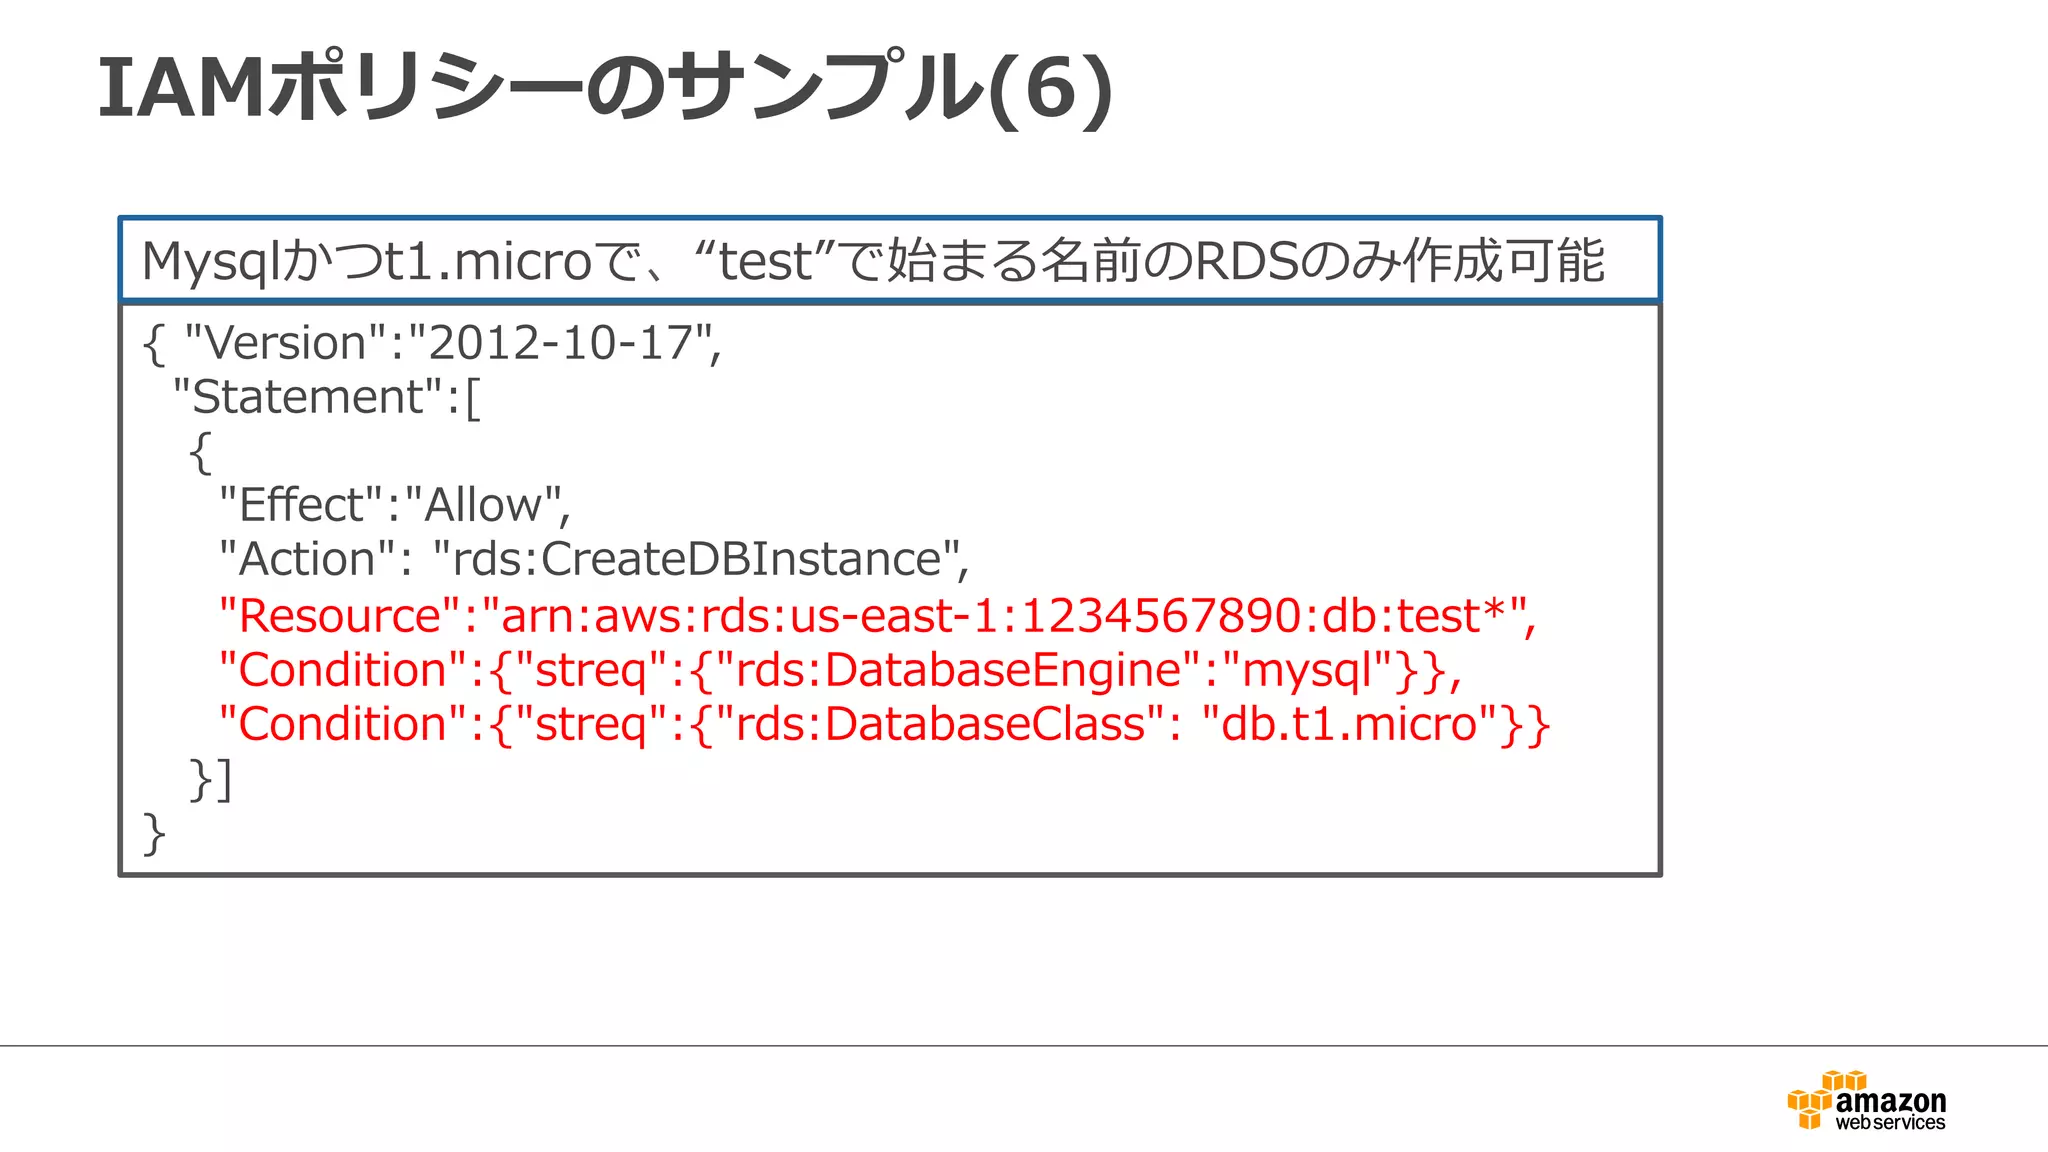Click the Amazon Web Services logo
The image size is (2048, 1152).
1866,1100
